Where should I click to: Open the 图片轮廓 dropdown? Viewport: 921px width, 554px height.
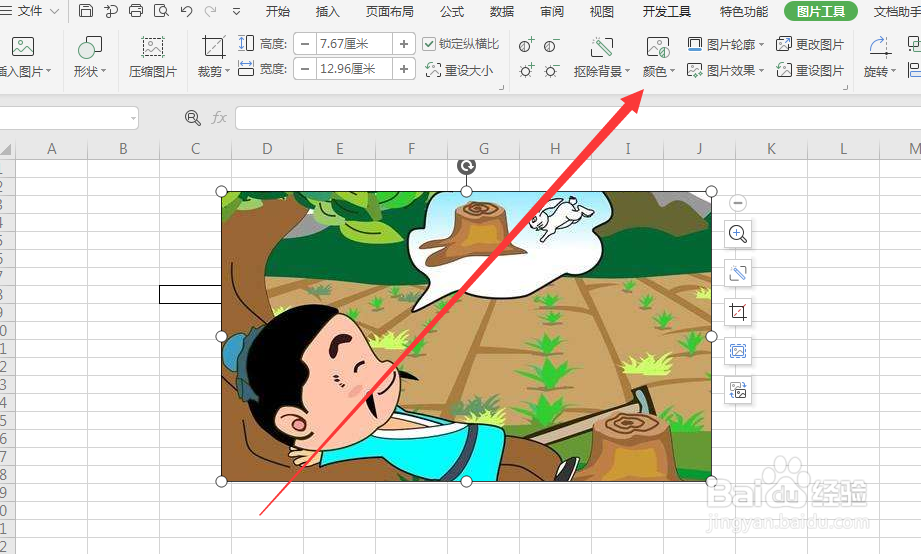point(725,44)
